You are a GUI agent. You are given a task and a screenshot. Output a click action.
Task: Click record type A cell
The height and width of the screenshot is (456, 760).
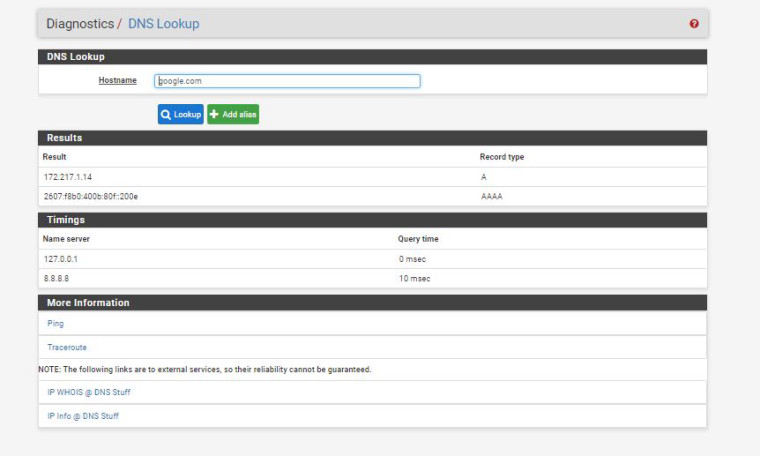point(483,177)
